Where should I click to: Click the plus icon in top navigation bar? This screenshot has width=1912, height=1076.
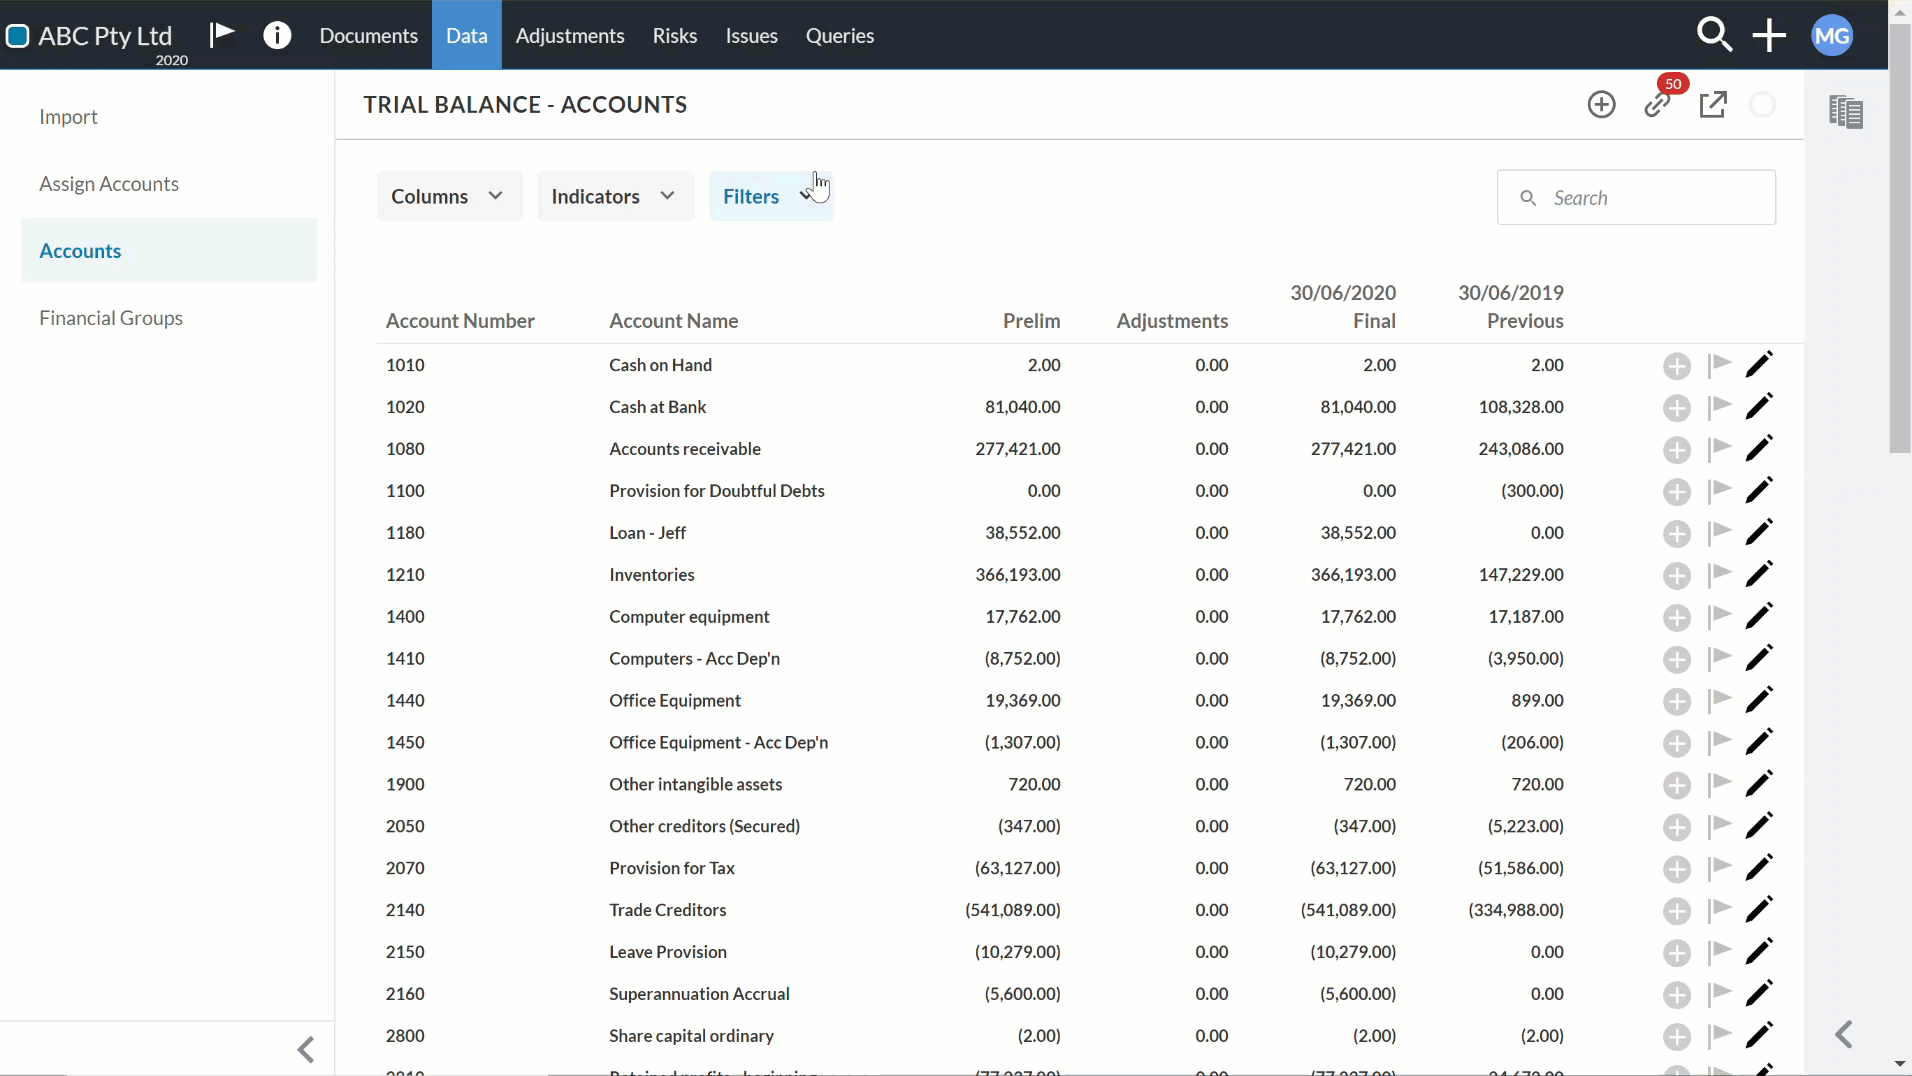1769,35
